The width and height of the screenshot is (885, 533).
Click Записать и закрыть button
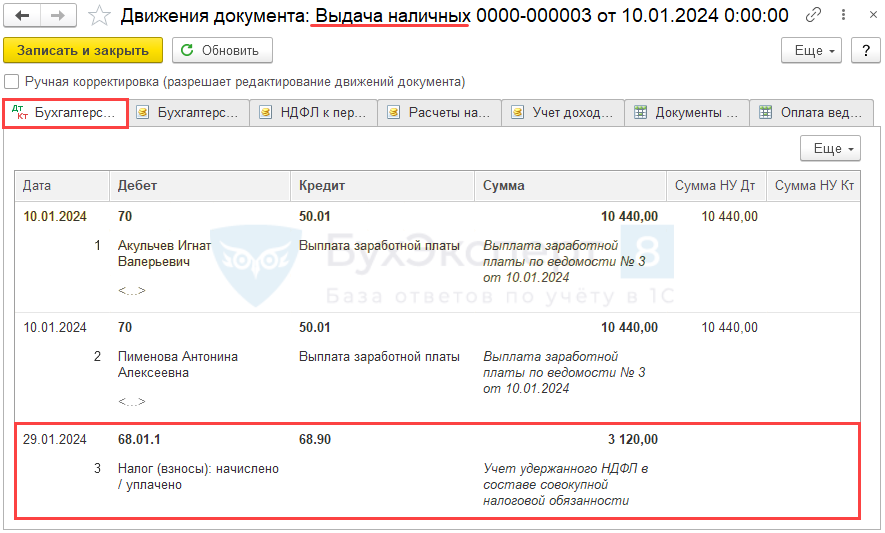point(83,50)
